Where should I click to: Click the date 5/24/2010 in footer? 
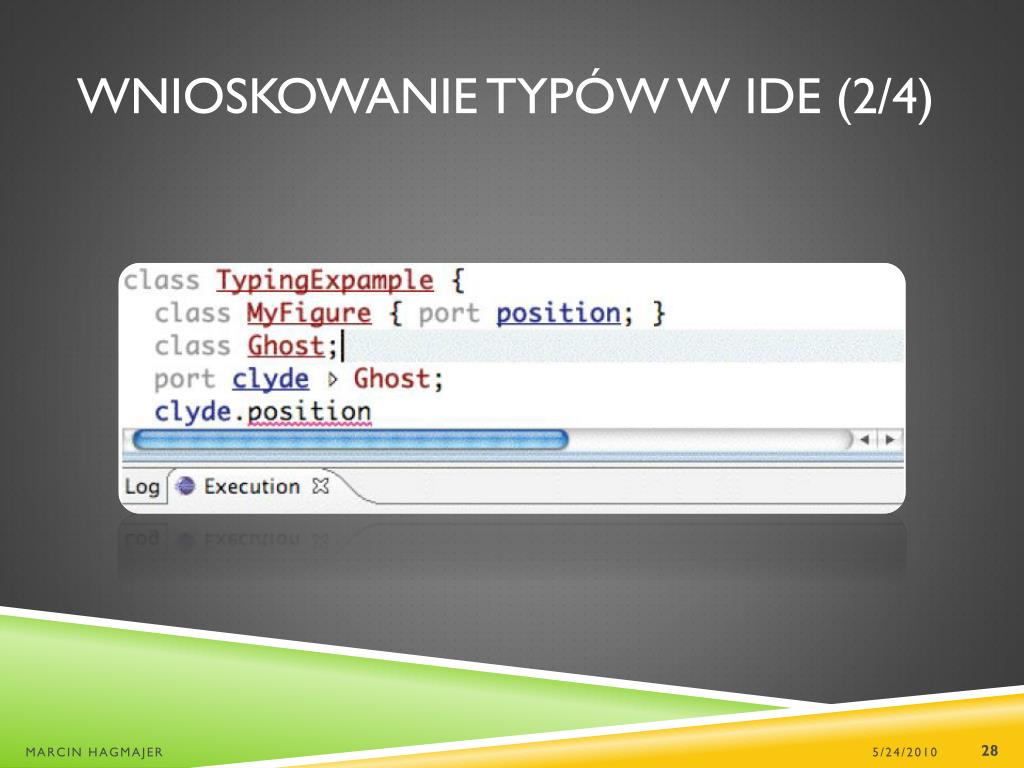904,752
